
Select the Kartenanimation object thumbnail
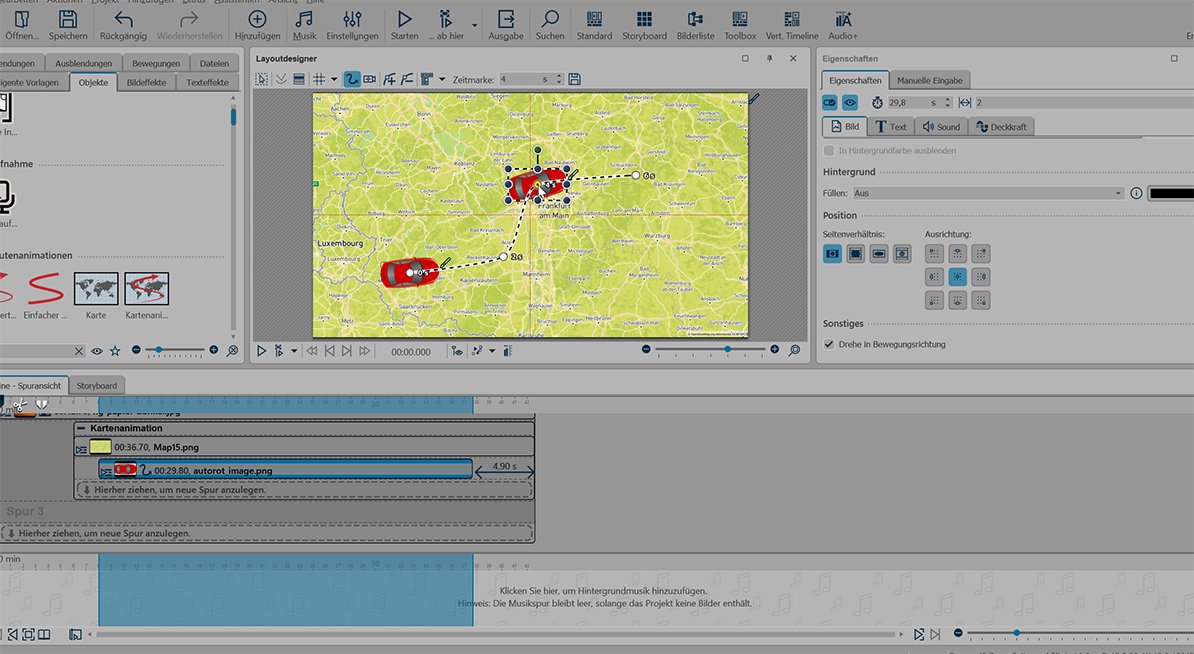click(x=146, y=289)
